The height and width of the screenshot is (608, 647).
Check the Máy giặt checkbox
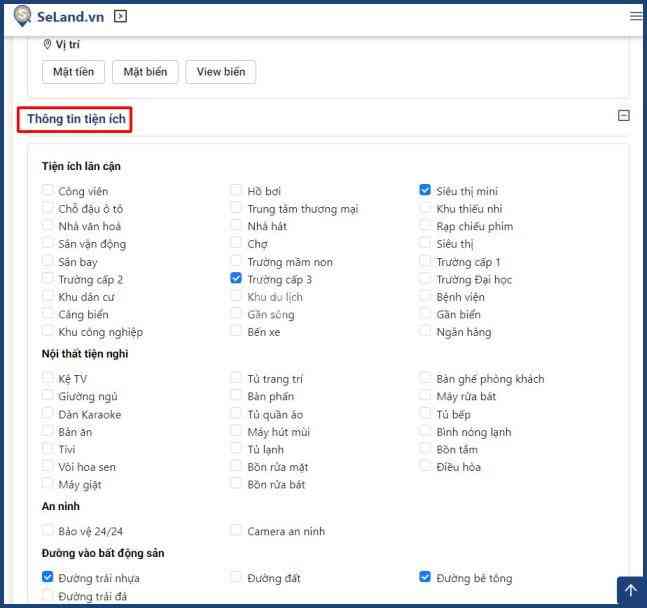48,484
